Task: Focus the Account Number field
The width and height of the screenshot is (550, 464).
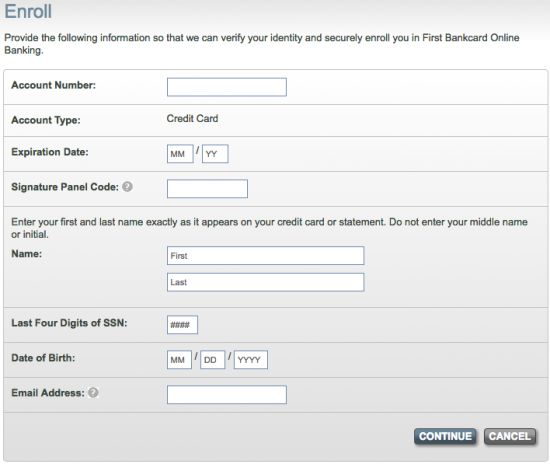Action: click(x=227, y=87)
